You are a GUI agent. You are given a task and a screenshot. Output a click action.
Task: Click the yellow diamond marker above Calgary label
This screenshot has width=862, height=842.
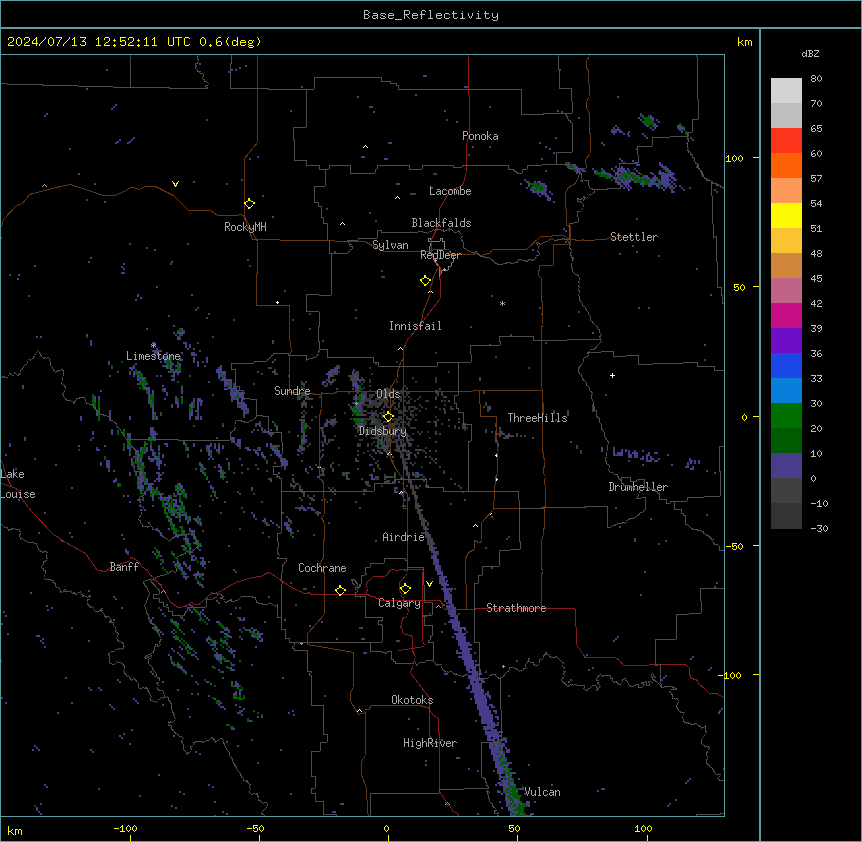click(405, 589)
